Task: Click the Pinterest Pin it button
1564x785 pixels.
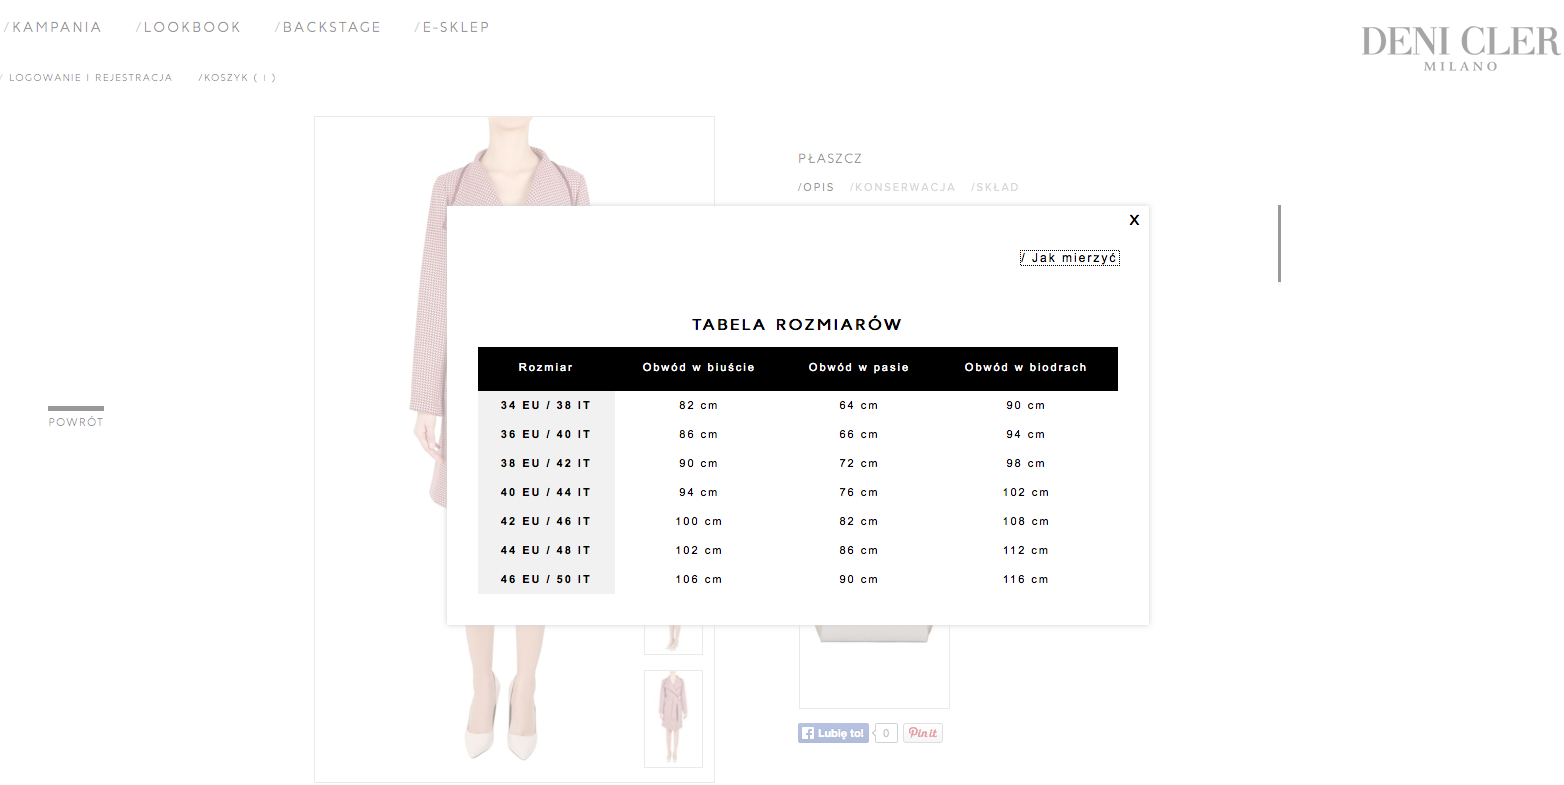Action: pos(923,733)
